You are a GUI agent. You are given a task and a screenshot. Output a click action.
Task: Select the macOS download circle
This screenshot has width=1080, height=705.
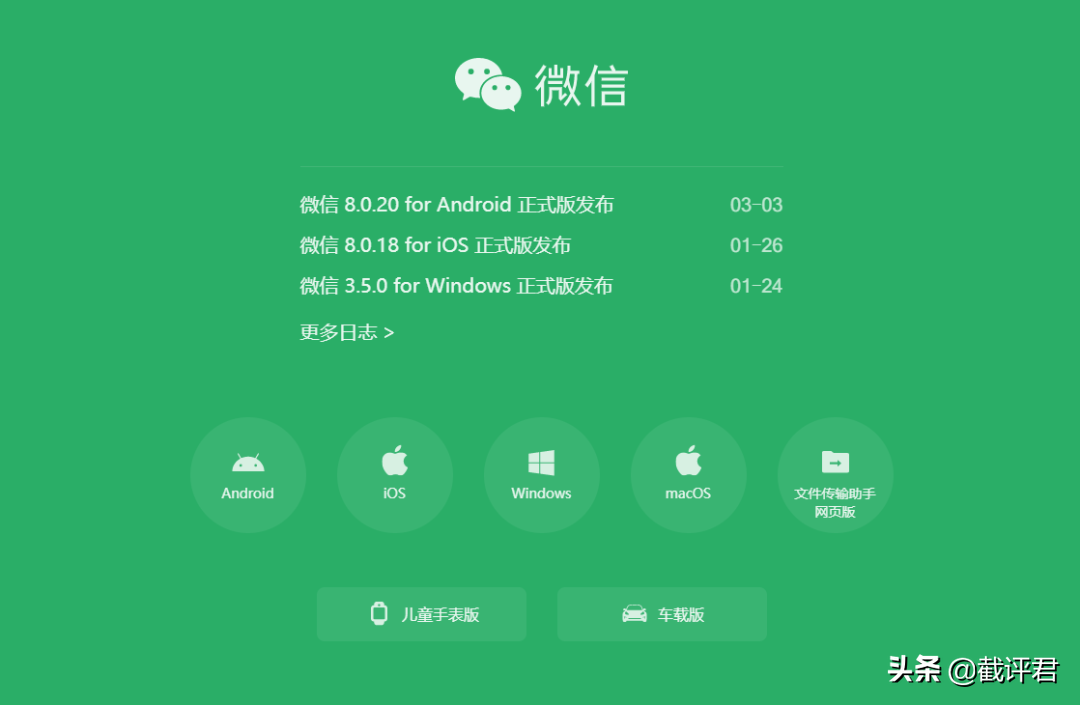[x=688, y=475]
